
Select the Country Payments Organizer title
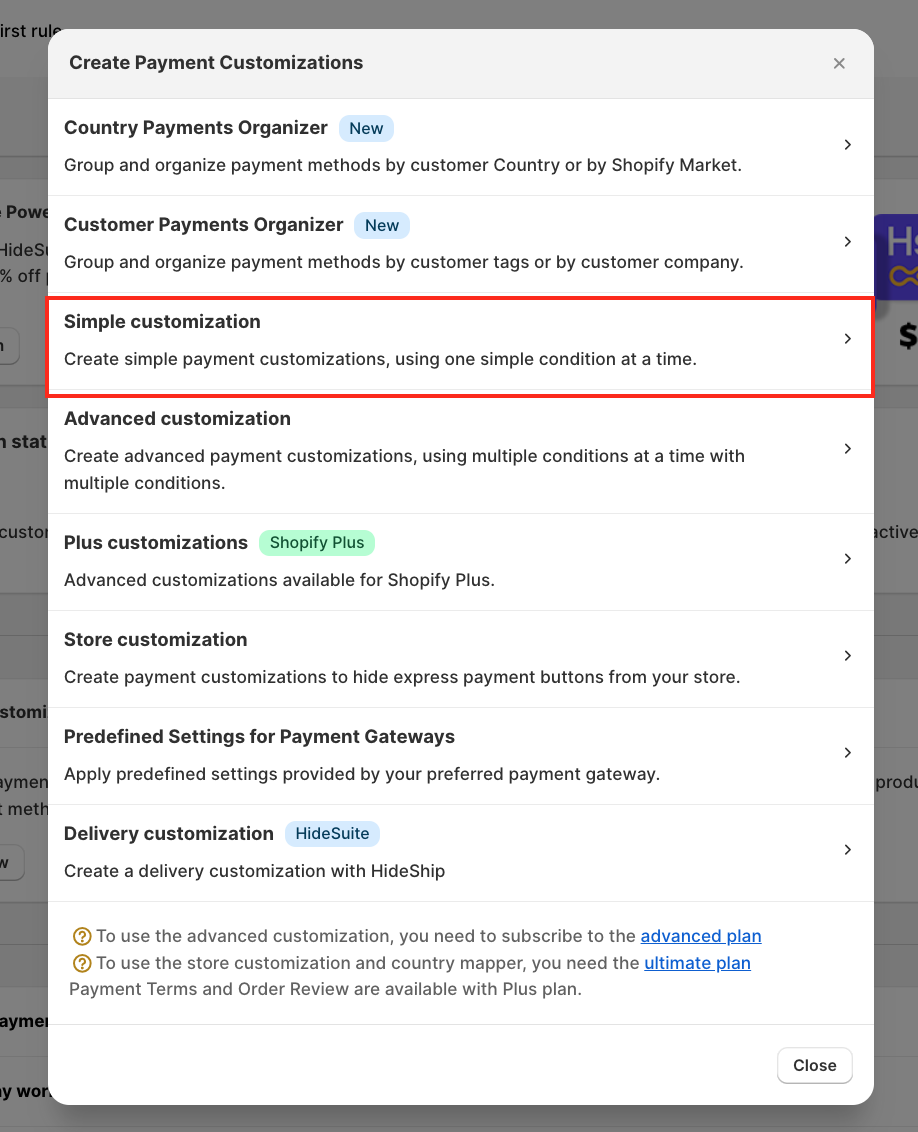coord(196,128)
